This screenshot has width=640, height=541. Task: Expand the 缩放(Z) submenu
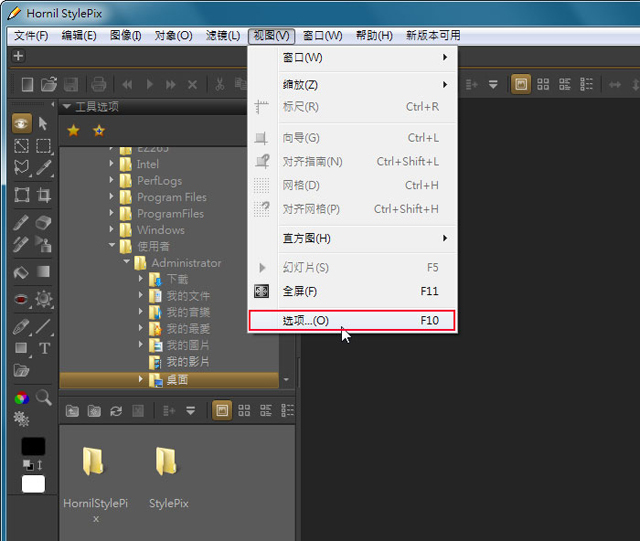pos(352,85)
